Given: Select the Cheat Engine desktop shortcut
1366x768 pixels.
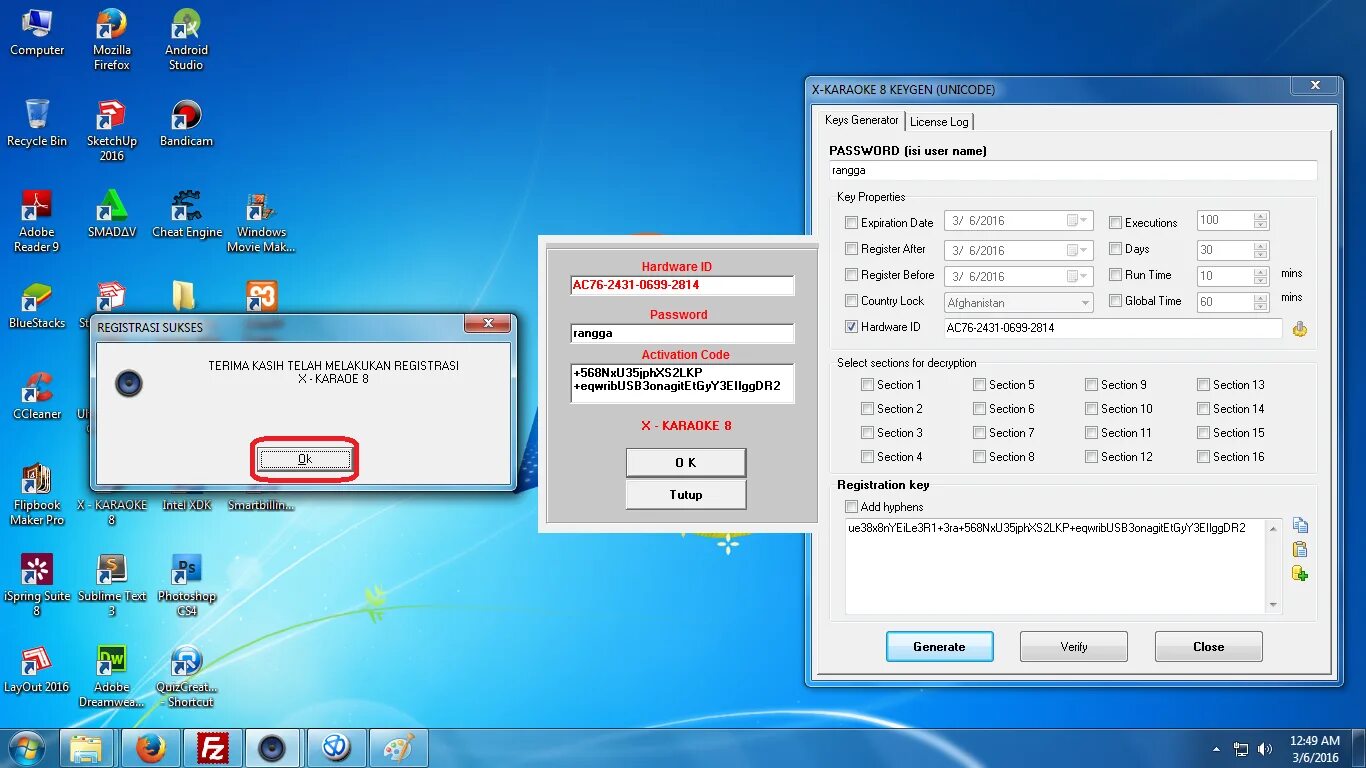Looking at the screenshot, I should pos(186,214).
